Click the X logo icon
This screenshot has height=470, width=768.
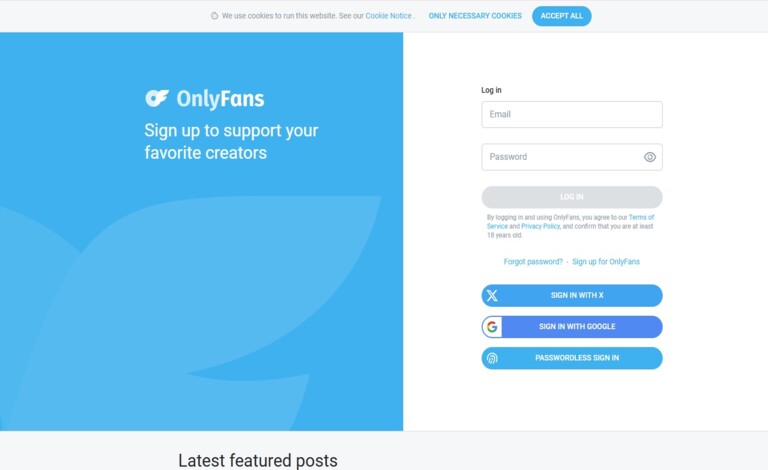(x=492, y=296)
